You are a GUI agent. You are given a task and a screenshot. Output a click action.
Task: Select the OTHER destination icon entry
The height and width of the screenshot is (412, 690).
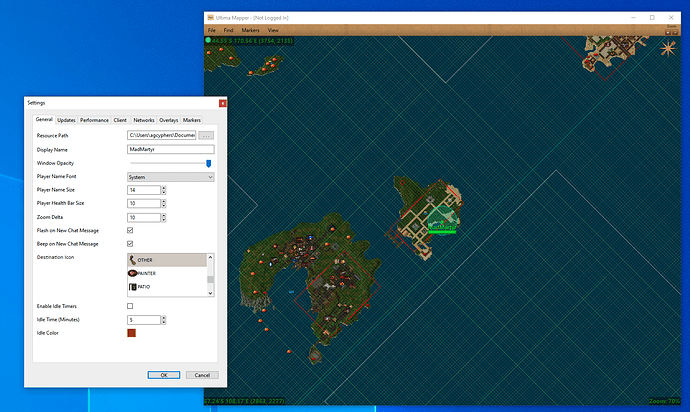coord(167,260)
